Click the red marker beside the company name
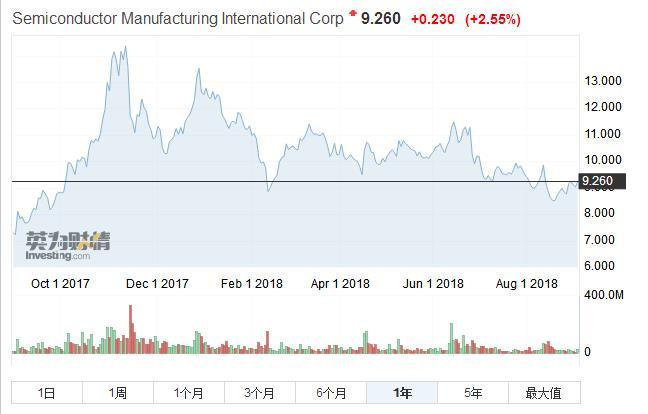 pyautogui.click(x=352, y=16)
